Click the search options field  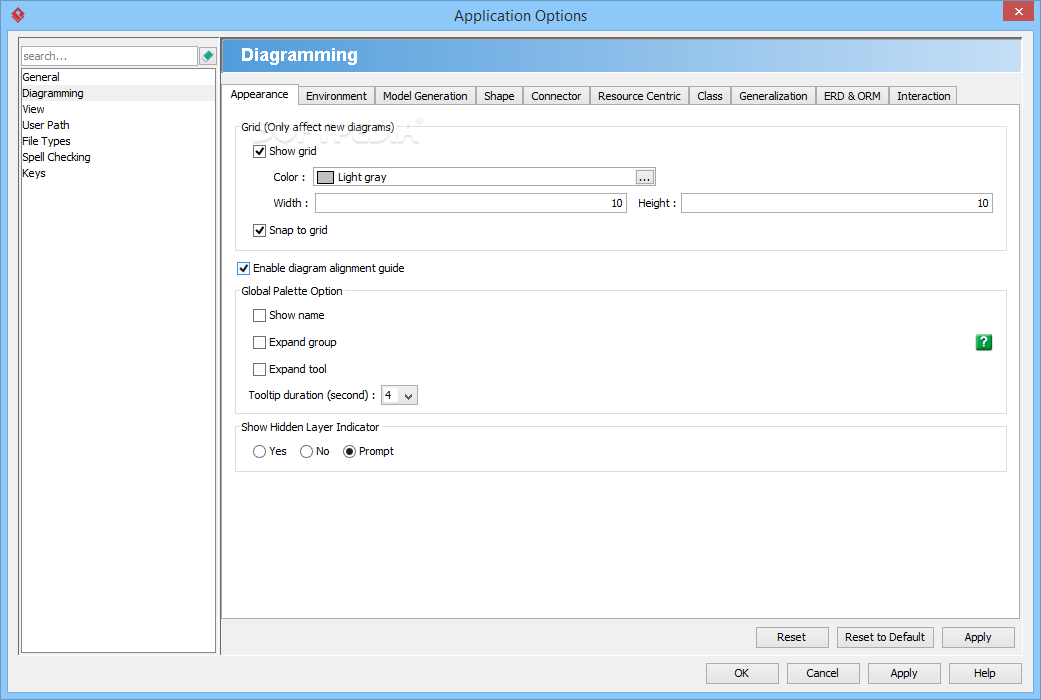[x=110, y=56]
